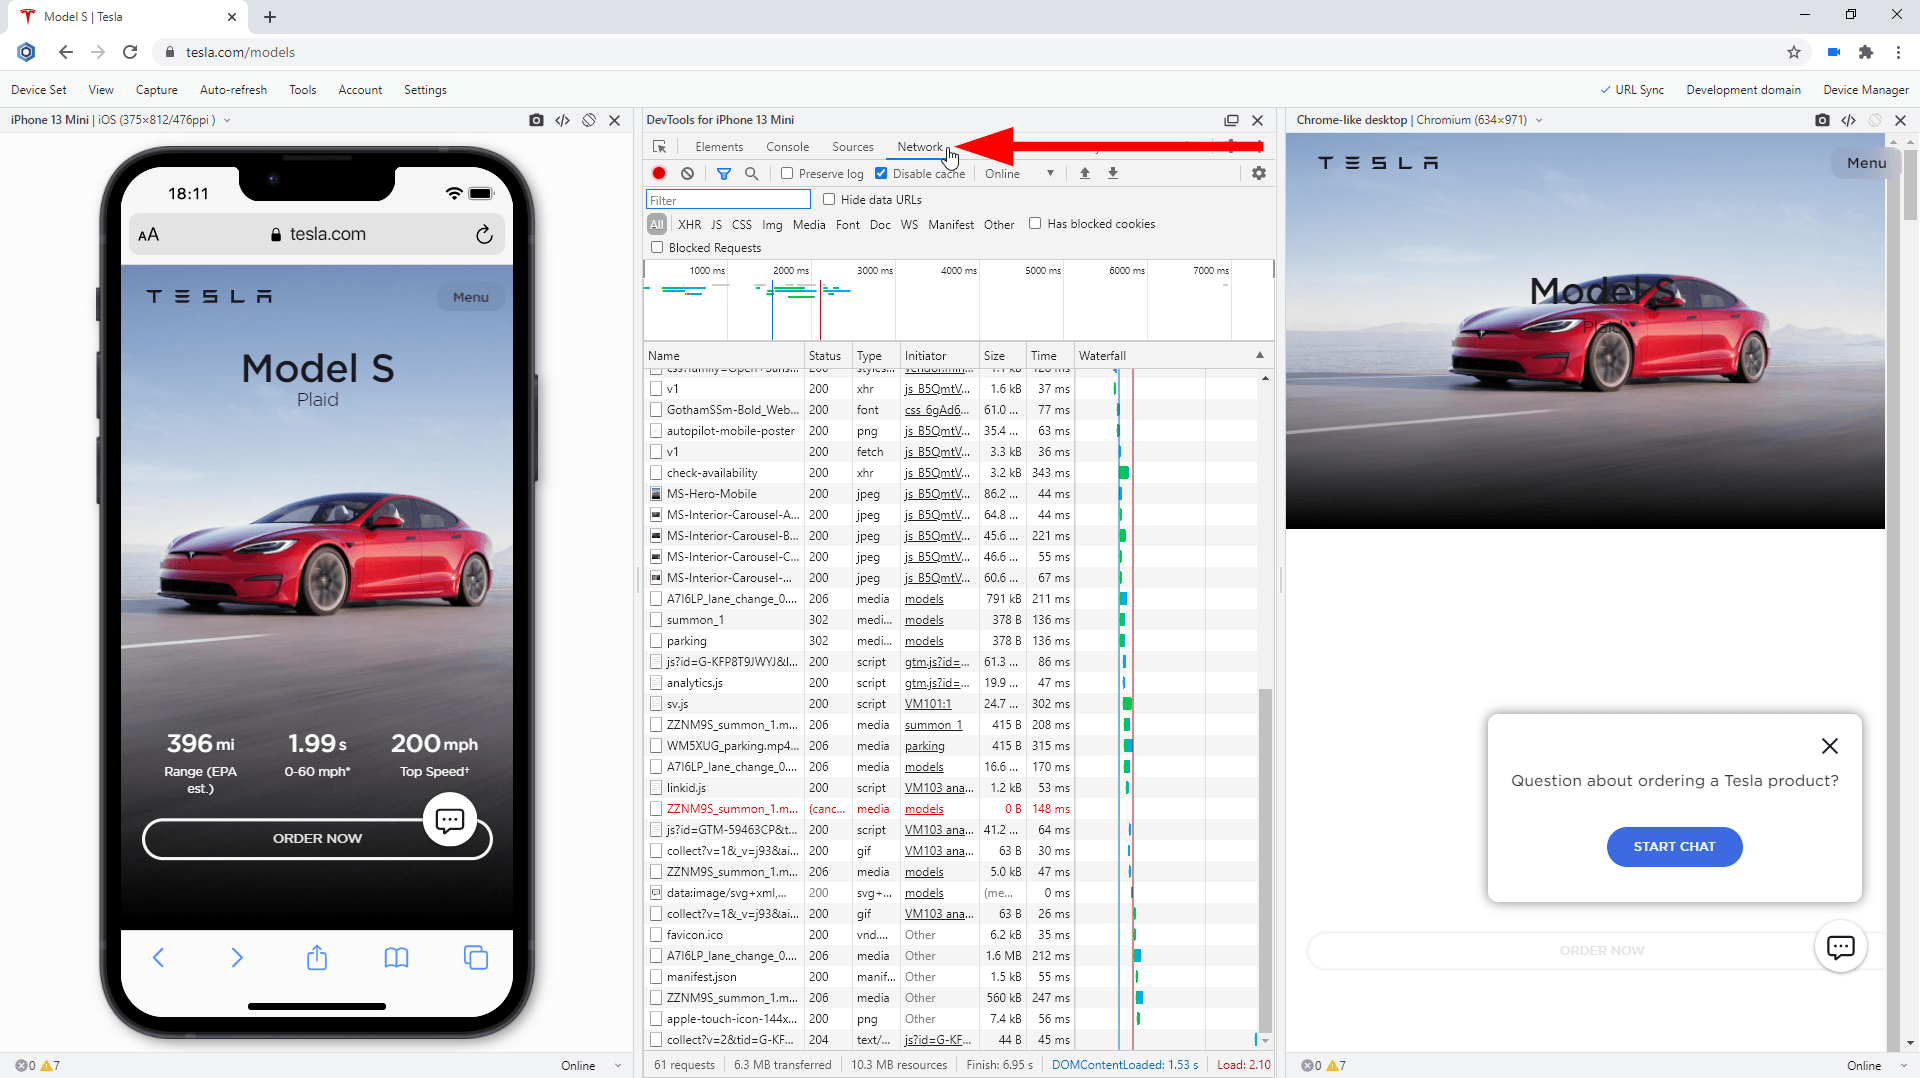Tap the share icon in iPhone Safari toolbar

[x=317, y=957]
